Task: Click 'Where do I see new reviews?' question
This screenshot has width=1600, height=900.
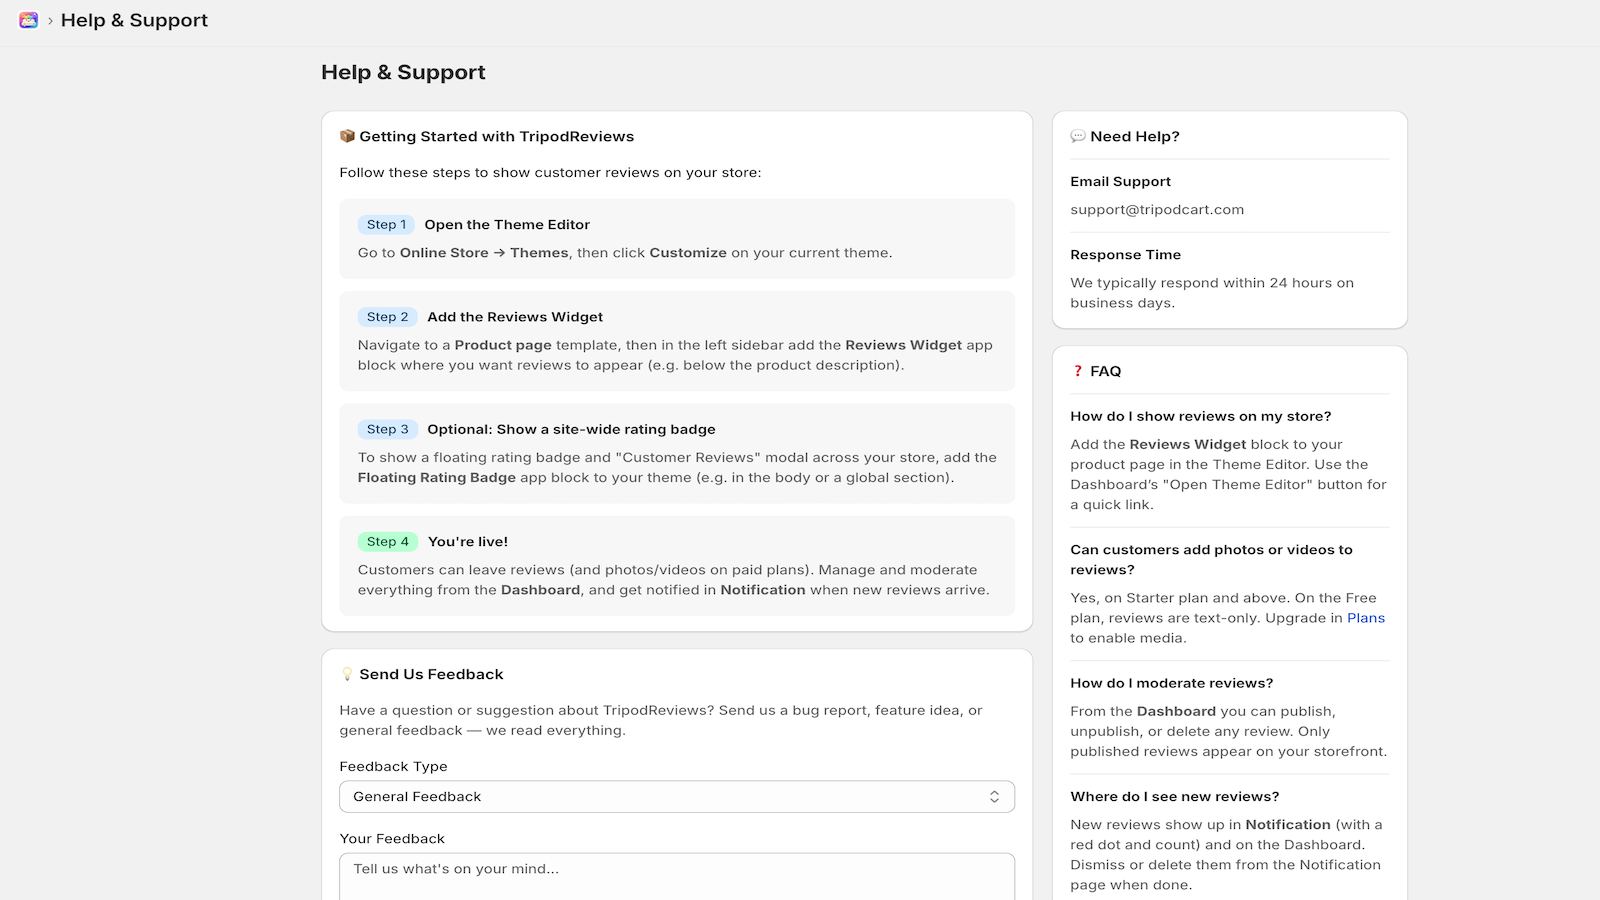Action: coord(1174,797)
